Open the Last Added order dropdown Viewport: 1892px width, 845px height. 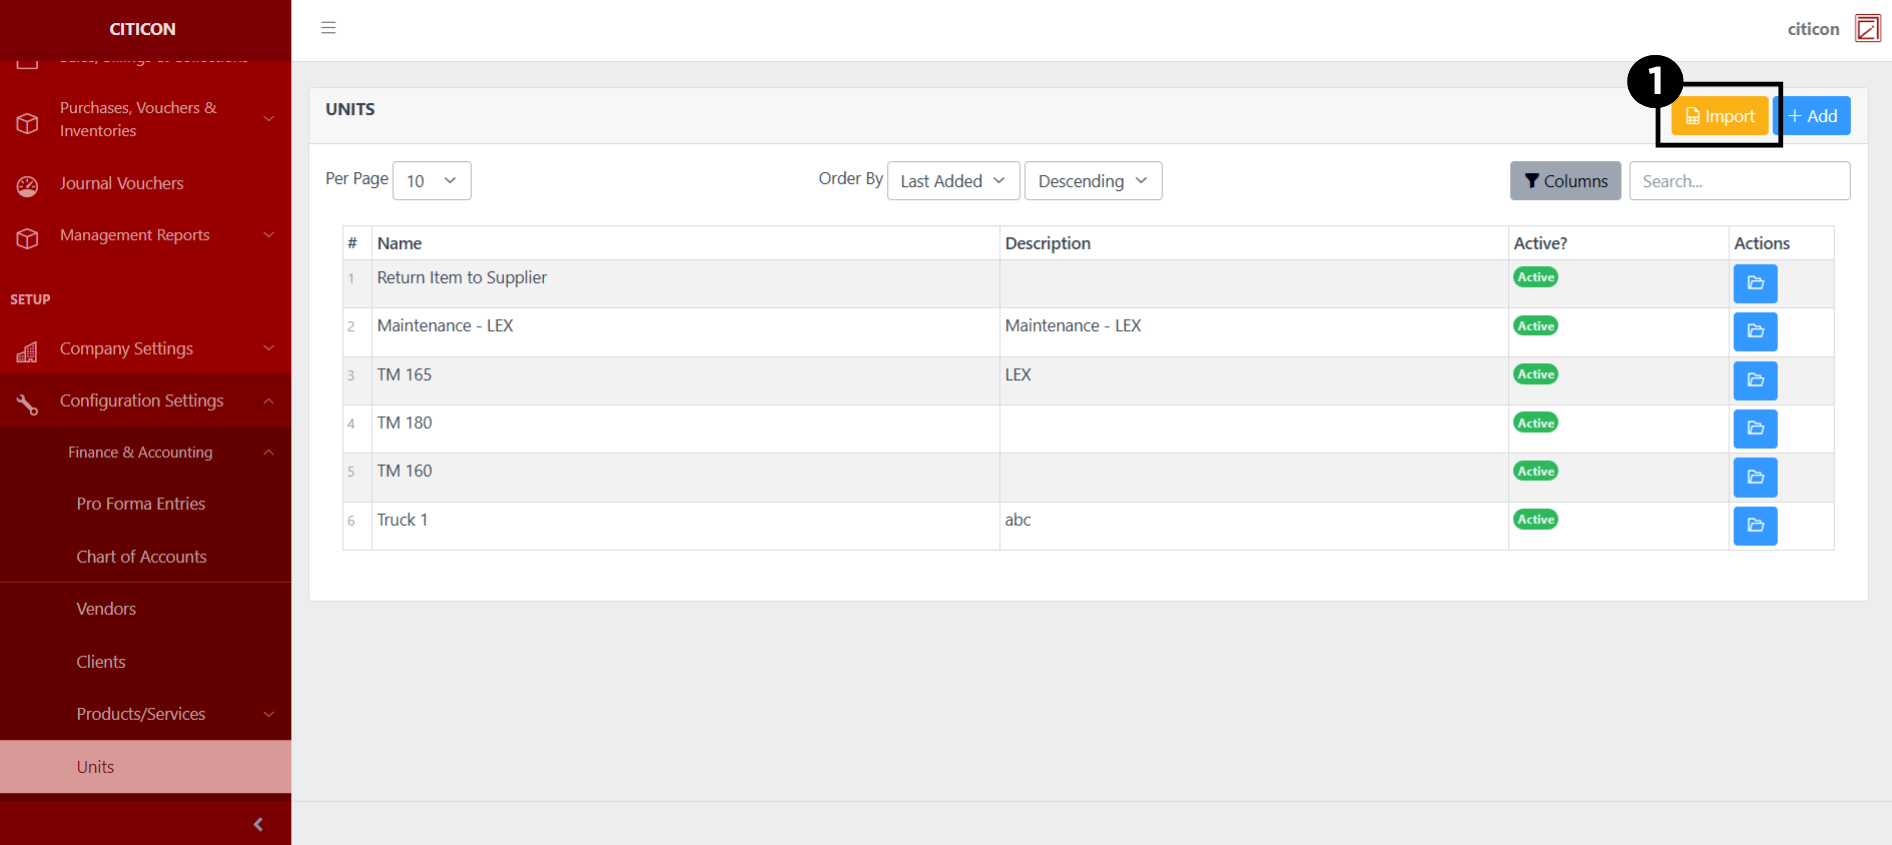coord(952,181)
